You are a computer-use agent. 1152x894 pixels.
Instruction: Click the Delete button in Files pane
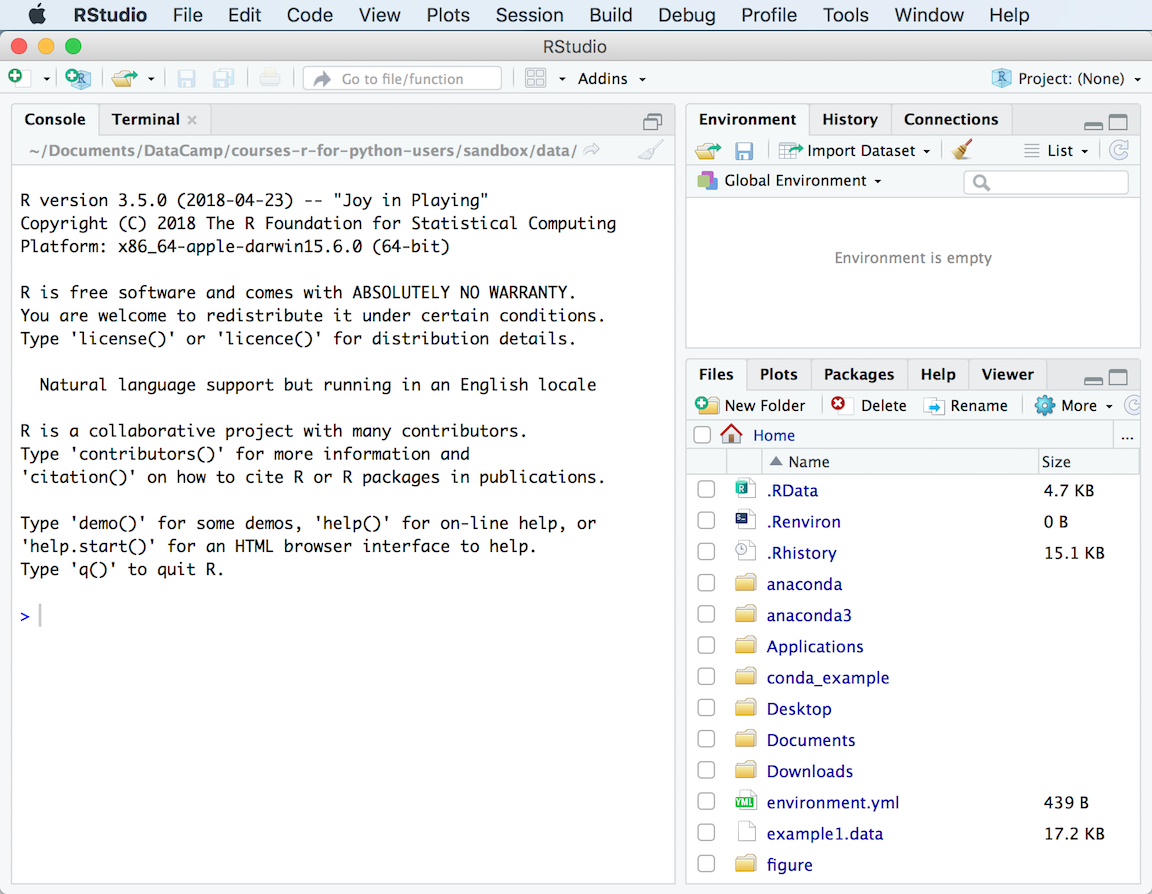869,405
